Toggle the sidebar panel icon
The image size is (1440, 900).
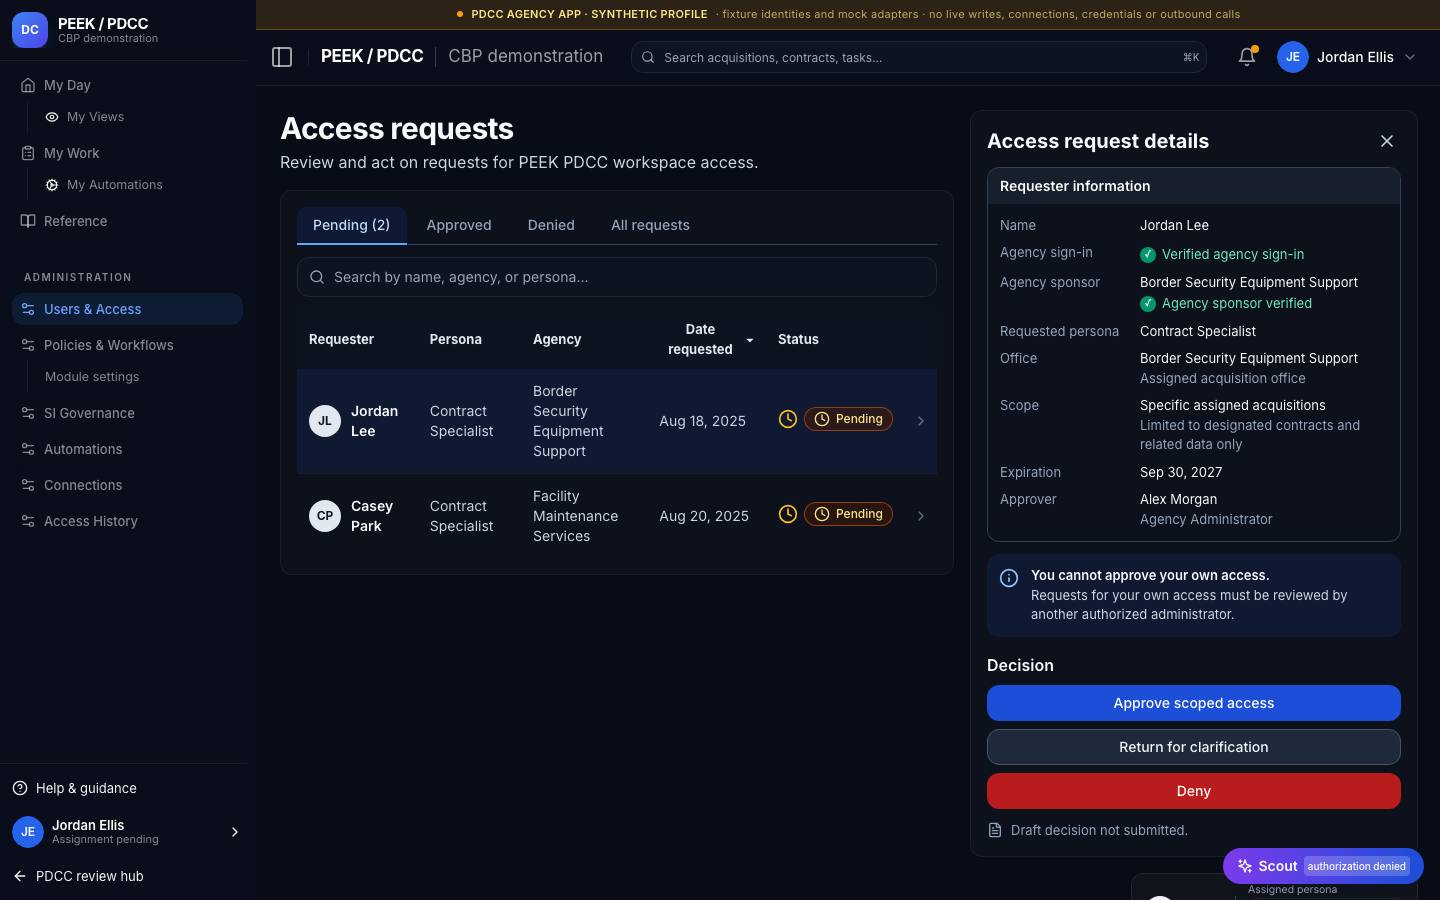click(x=282, y=57)
